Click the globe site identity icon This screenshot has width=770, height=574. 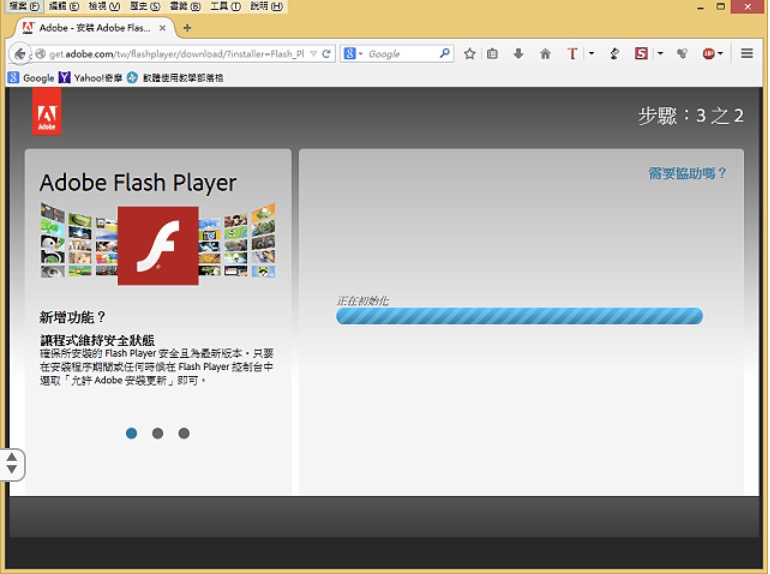click(x=40, y=54)
